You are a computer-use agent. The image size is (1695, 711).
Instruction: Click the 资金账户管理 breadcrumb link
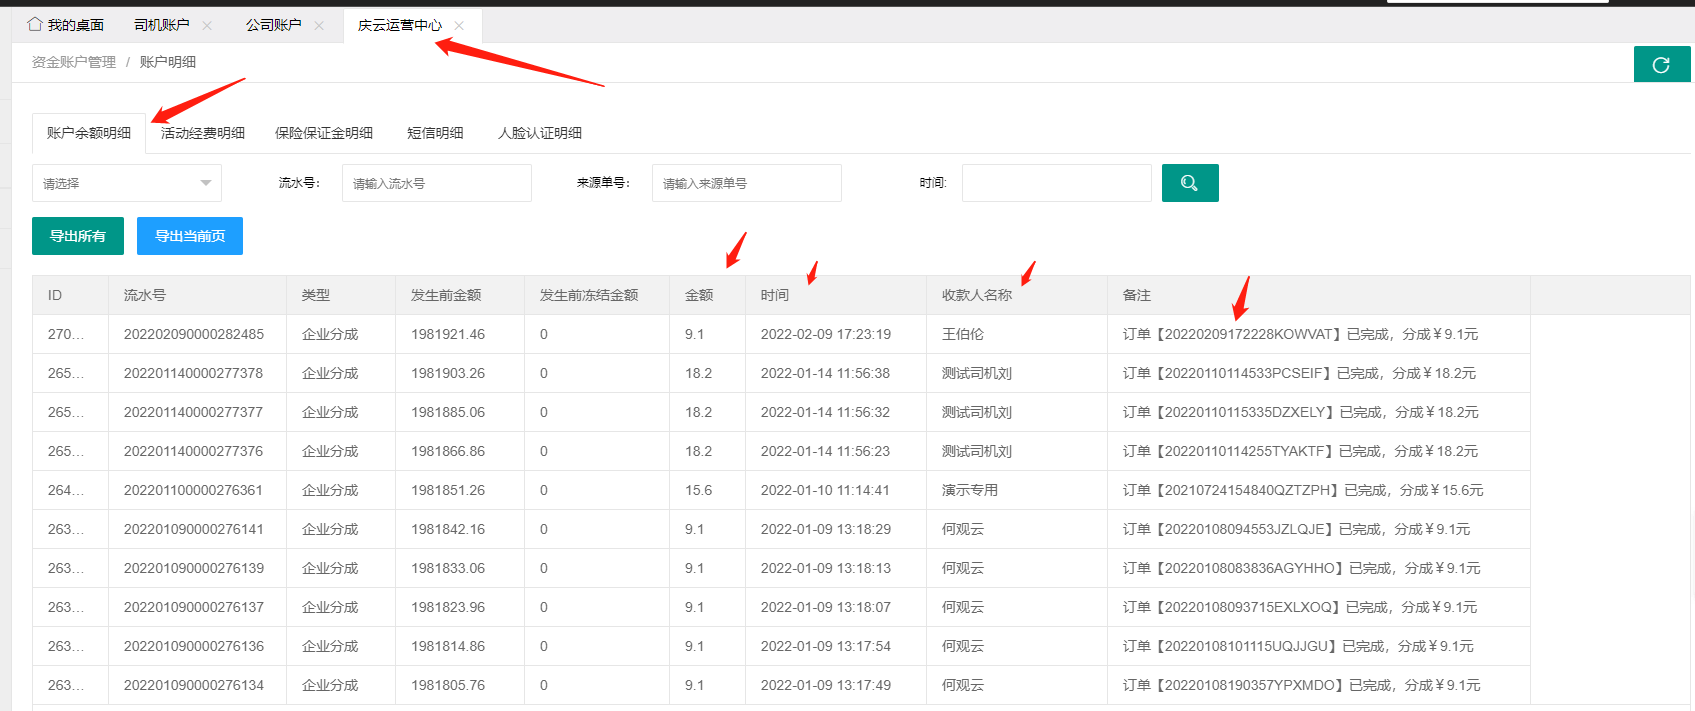(74, 62)
